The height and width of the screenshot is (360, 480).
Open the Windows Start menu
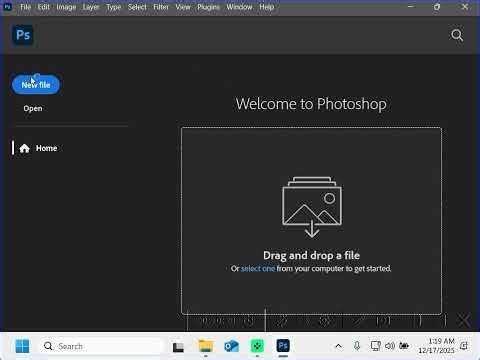22,346
